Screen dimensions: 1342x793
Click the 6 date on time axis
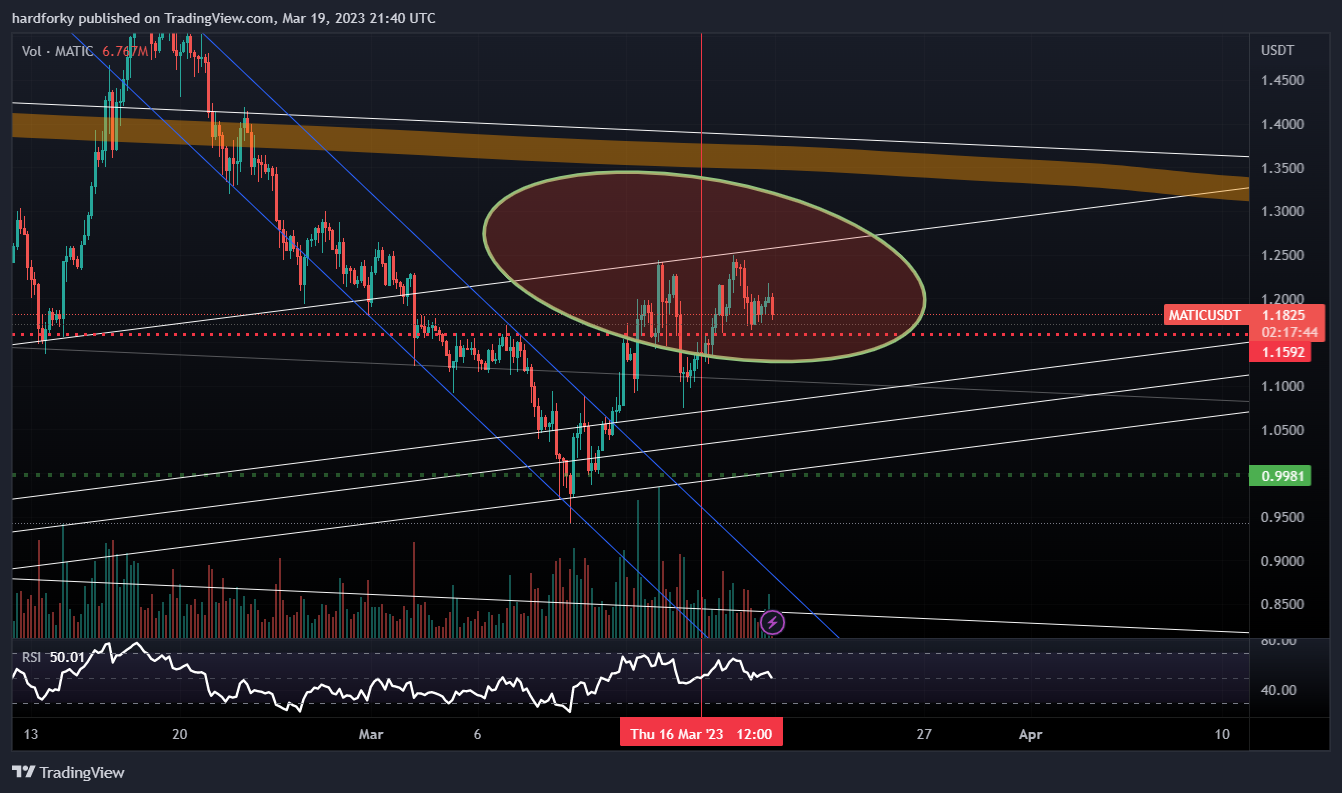pos(478,734)
